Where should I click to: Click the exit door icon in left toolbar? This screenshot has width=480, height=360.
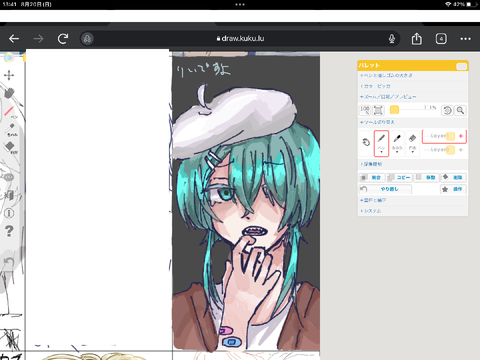[9, 195]
